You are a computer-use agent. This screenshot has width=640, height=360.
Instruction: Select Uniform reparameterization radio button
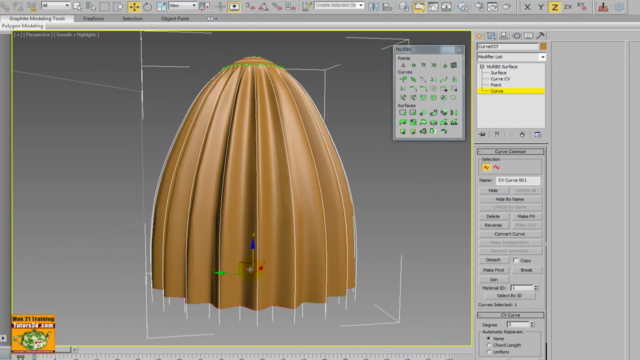coord(489,351)
